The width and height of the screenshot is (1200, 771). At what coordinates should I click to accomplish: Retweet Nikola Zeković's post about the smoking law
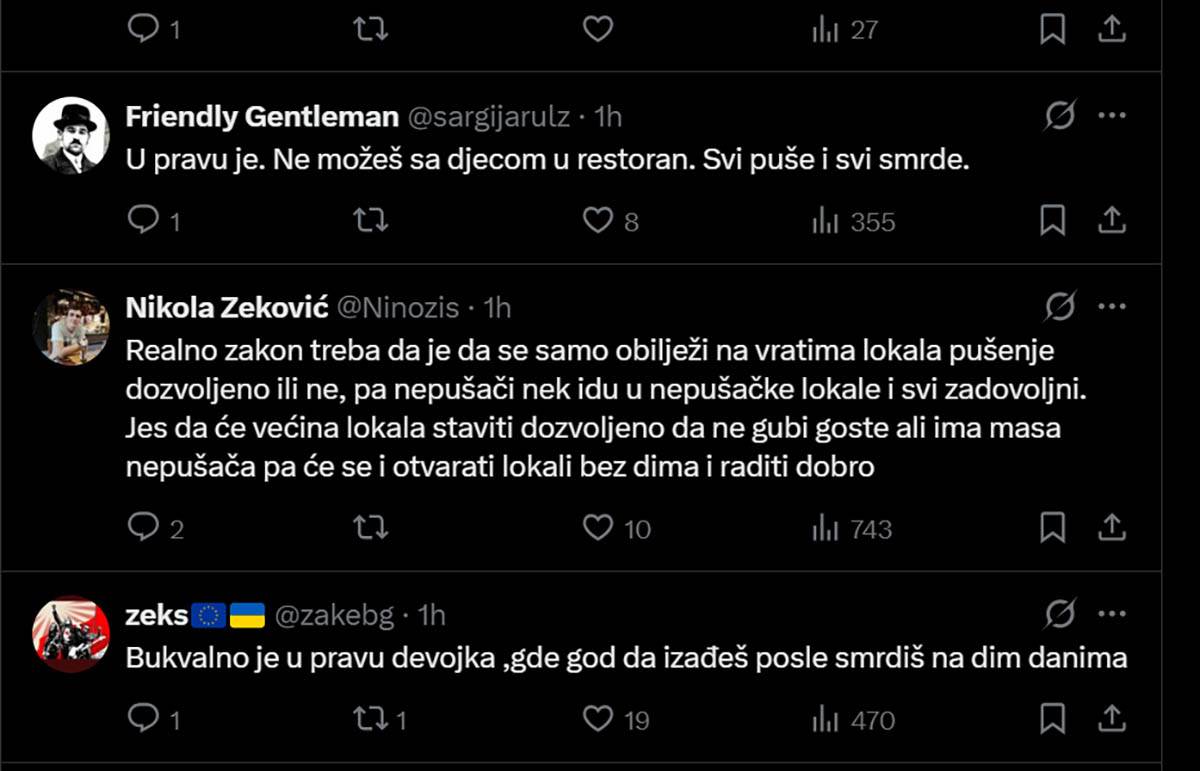point(371,528)
